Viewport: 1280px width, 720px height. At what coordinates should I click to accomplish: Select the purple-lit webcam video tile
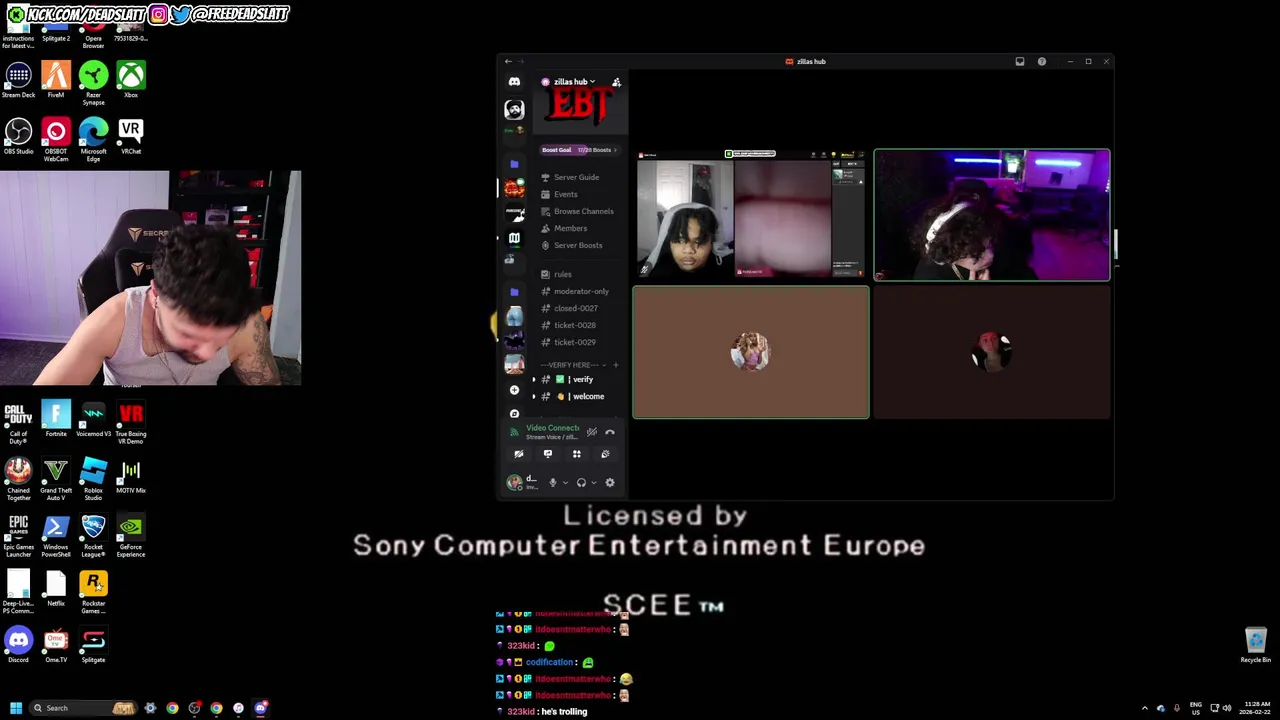click(x=992, y=215)
